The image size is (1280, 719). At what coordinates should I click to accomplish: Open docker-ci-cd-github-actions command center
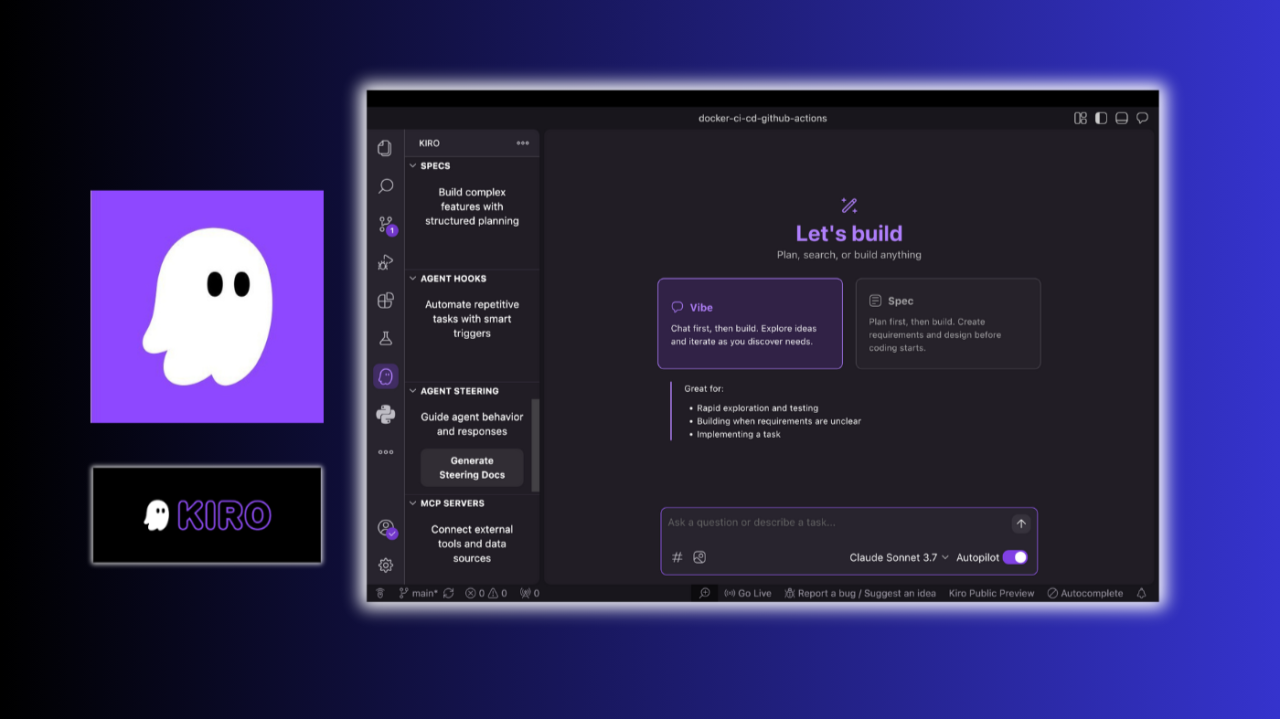[x=762, y=118]
